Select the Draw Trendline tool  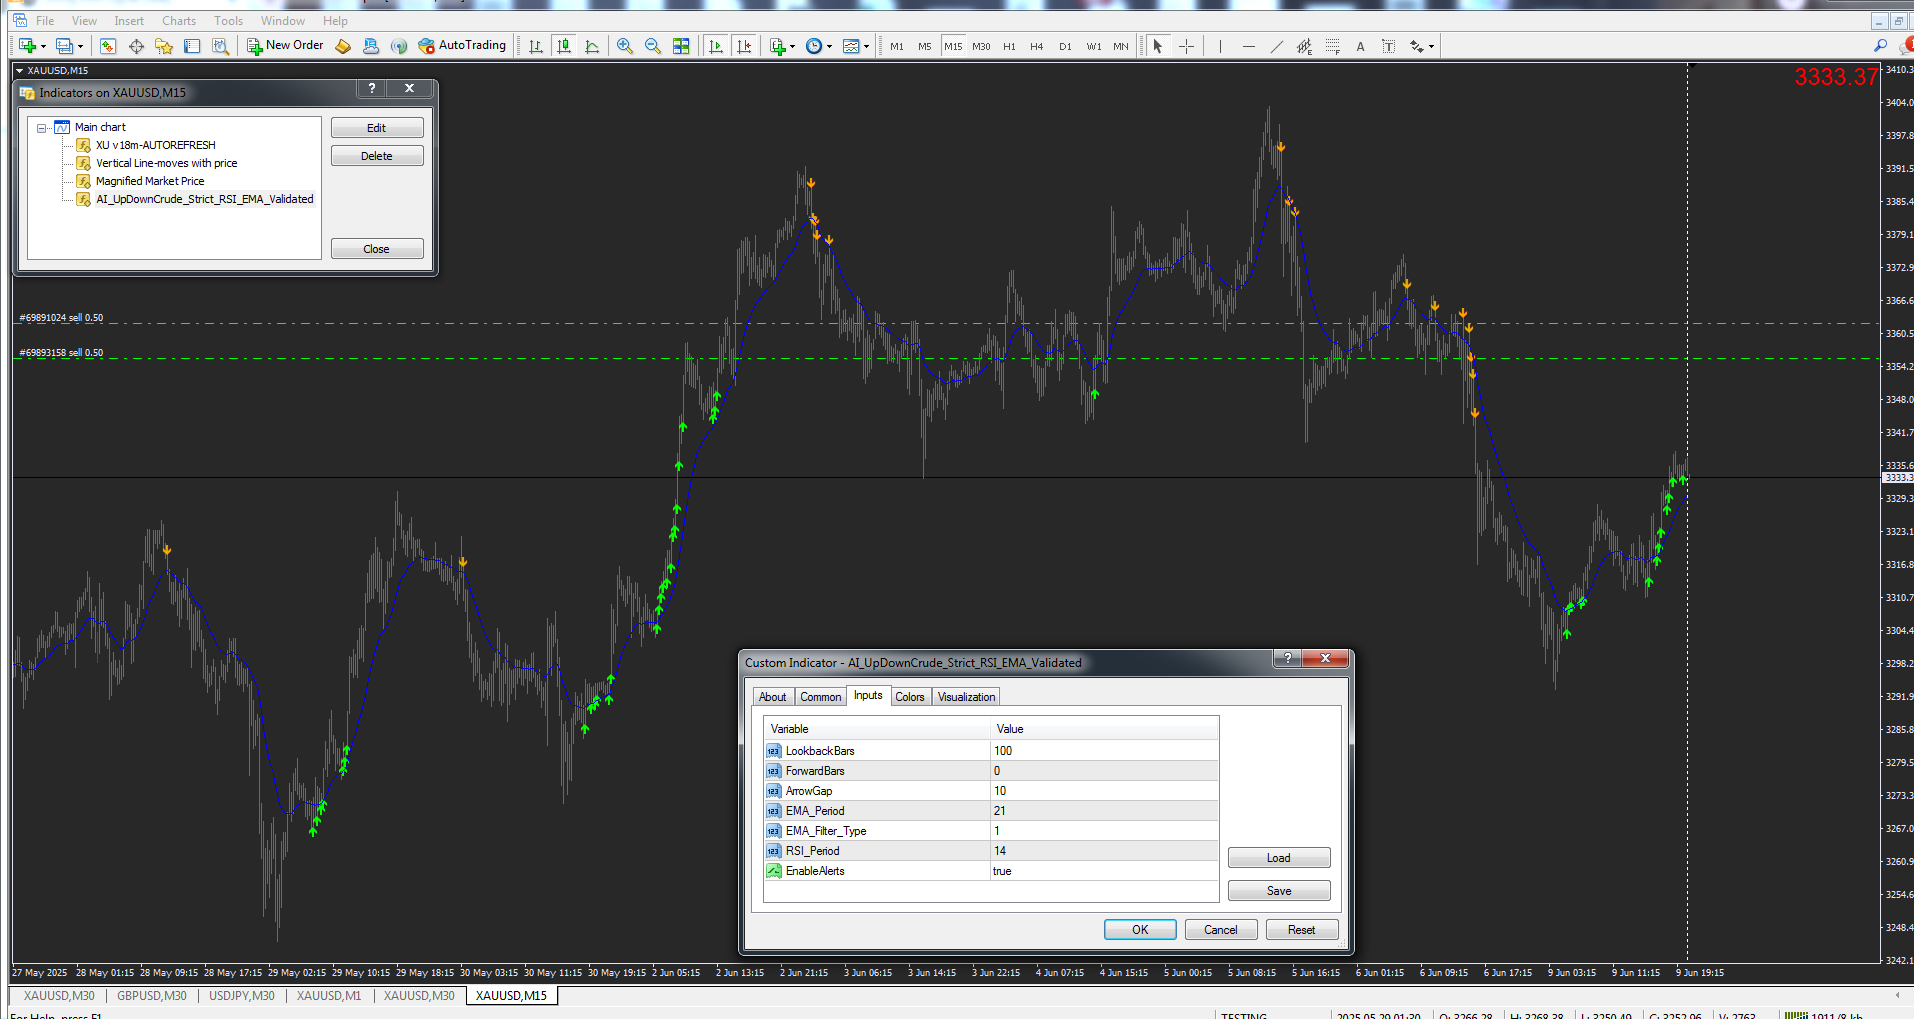click(x=1276, y=46)
